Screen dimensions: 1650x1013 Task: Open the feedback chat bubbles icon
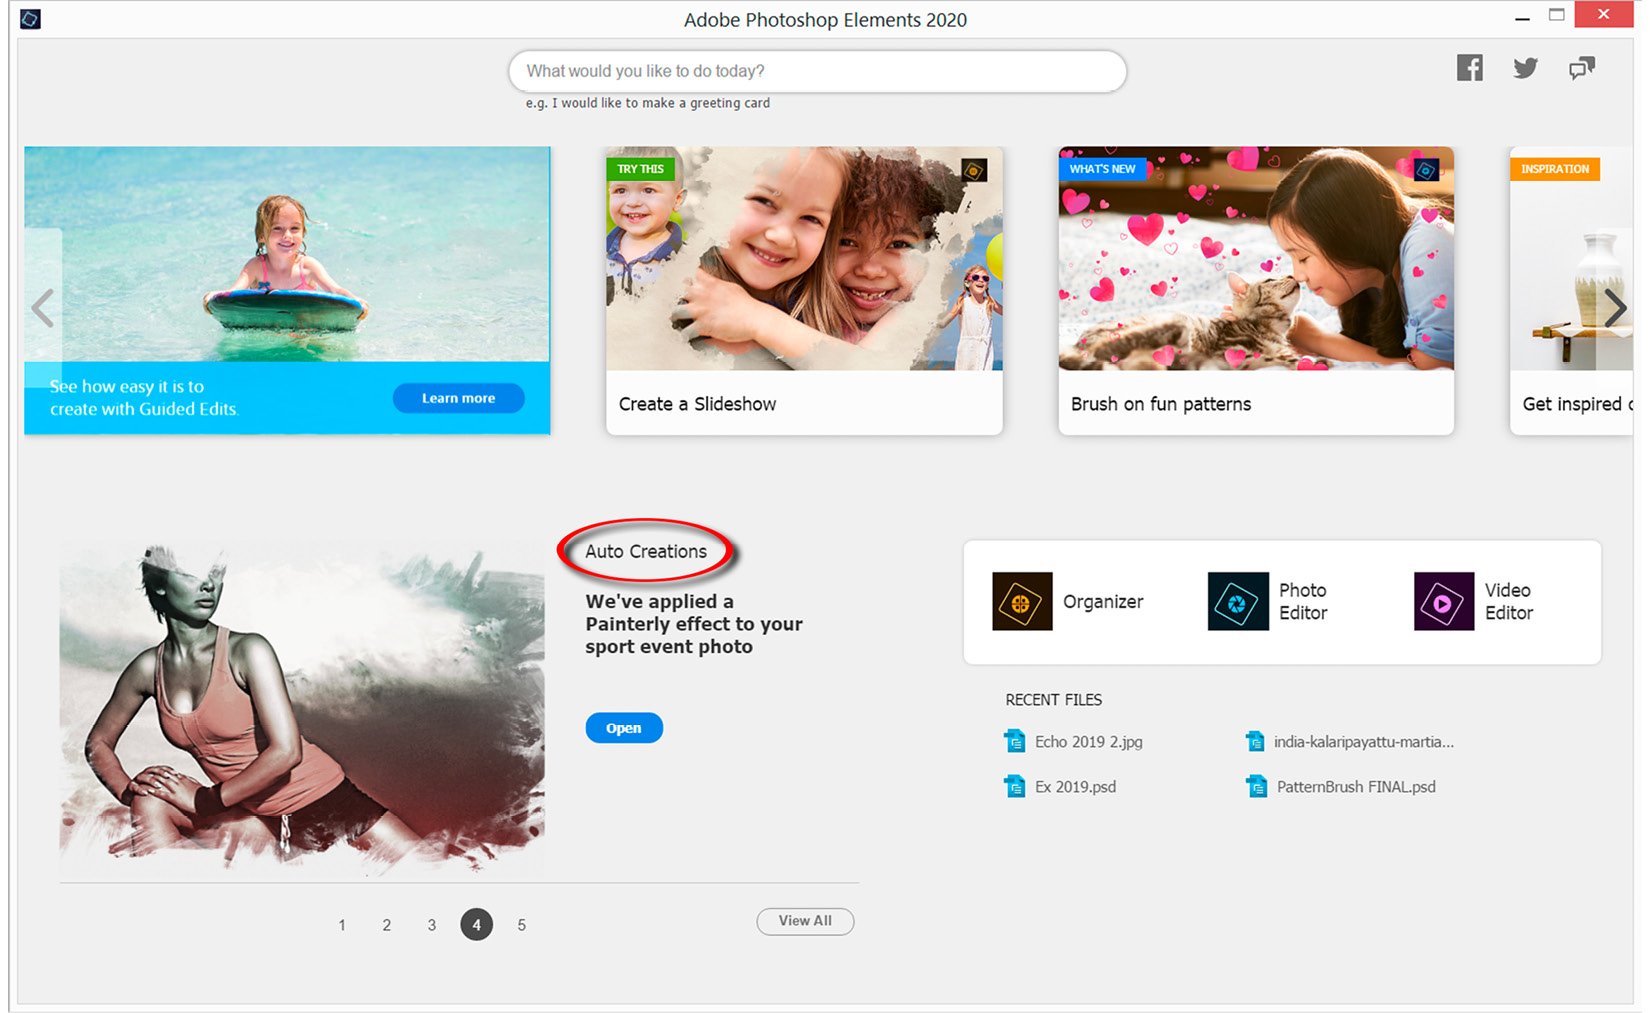pyautogui.click(x=1581, y=68)
